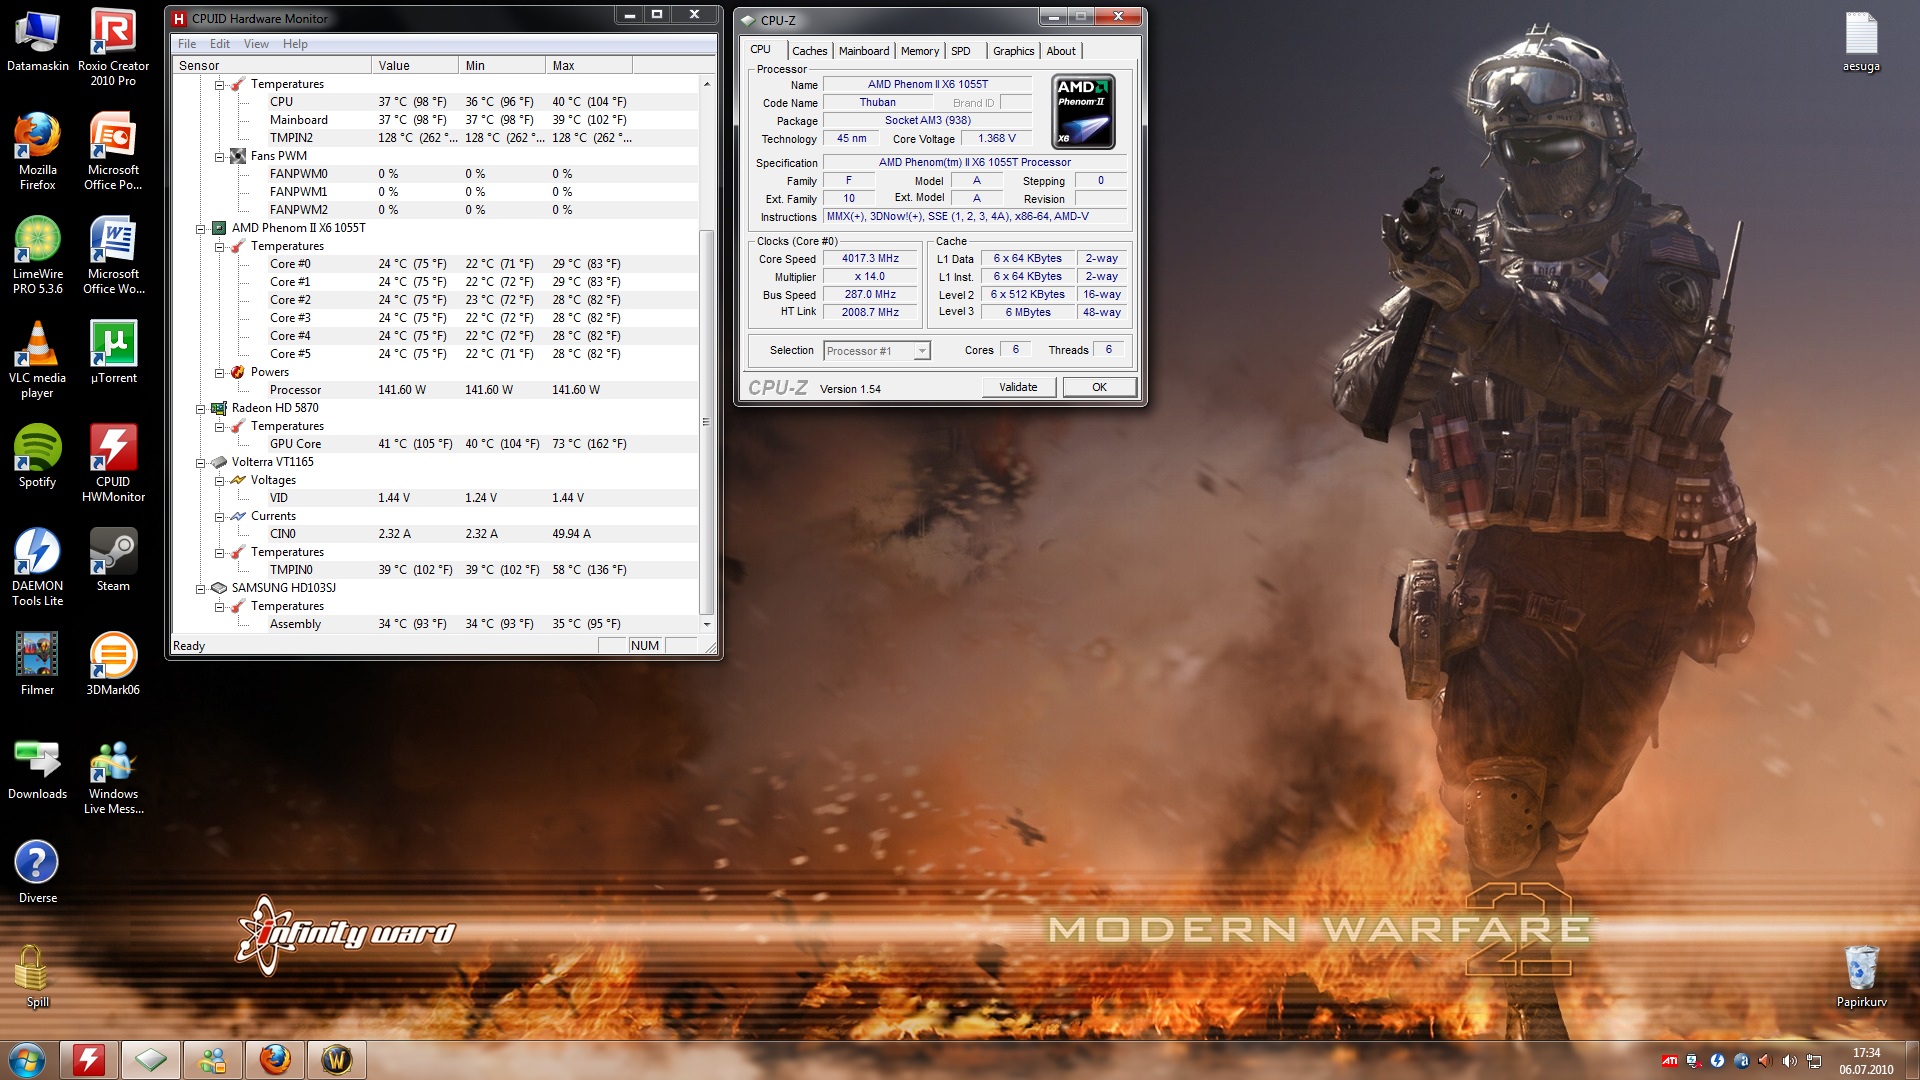
Task: Select the Processor power row
Action: (435, 390)
